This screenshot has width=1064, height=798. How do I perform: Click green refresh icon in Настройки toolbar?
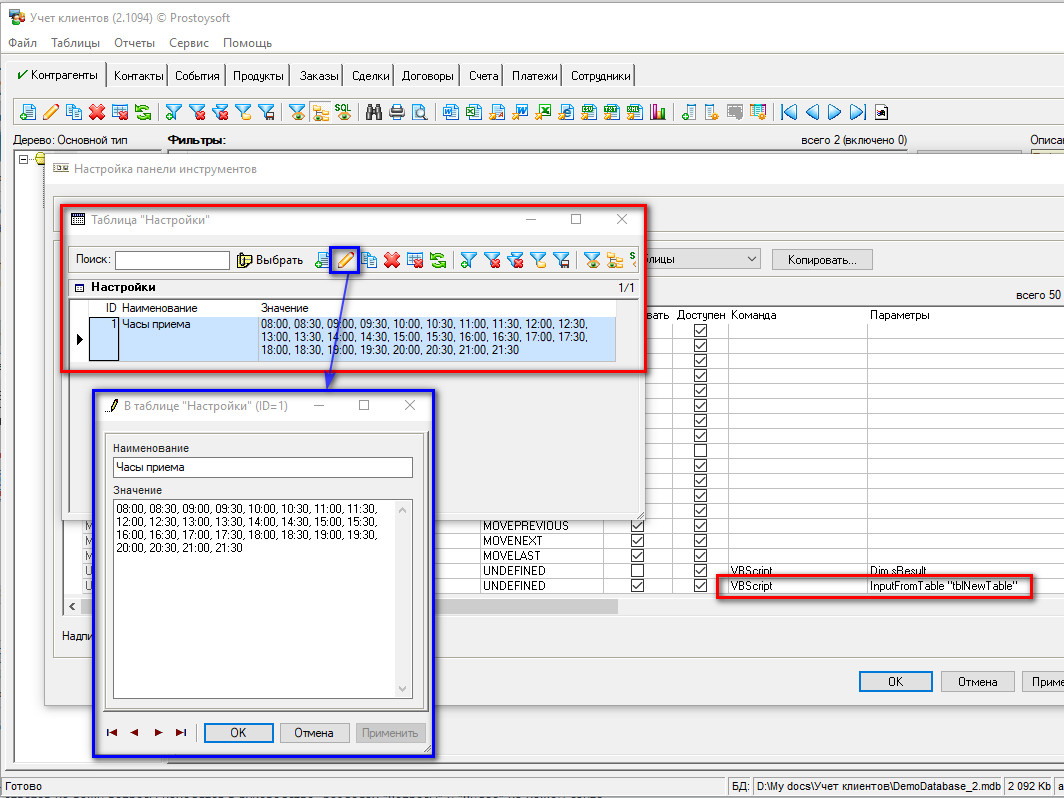tap(437, 260)
